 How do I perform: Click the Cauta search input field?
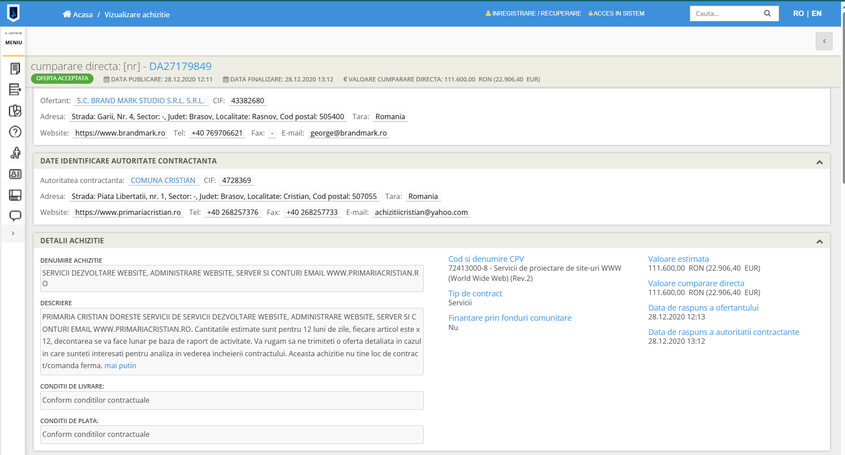tap(725, 14)
